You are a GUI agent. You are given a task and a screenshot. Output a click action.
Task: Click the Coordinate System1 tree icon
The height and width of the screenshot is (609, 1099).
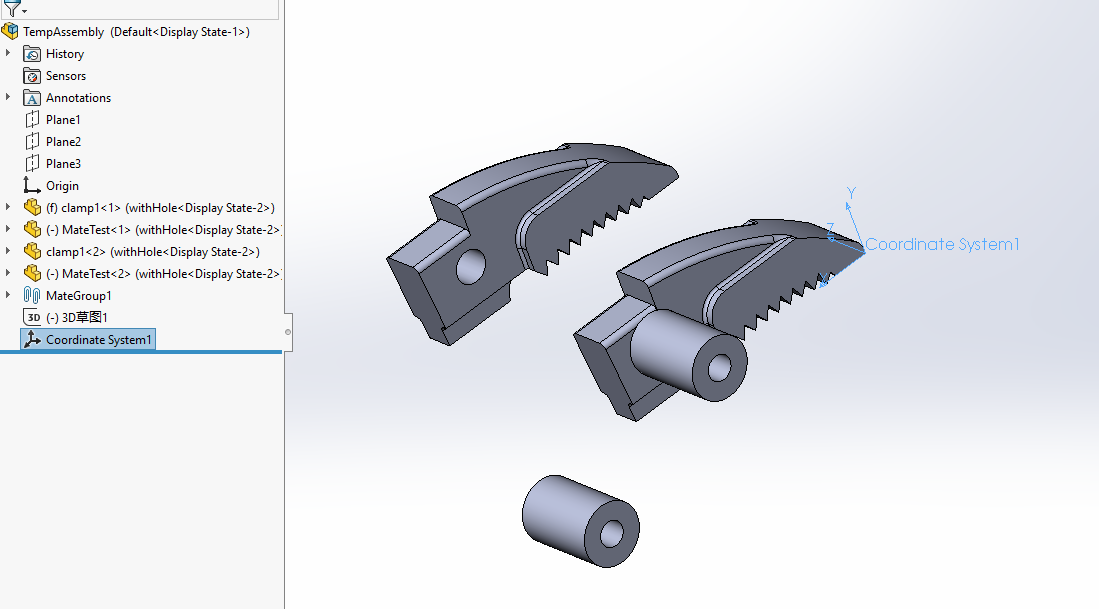[x=32, y=339]
